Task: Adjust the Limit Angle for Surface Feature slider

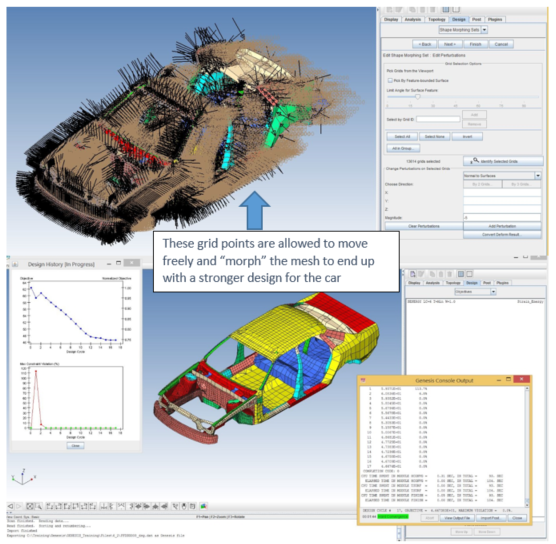Action: tap(418, 96)
